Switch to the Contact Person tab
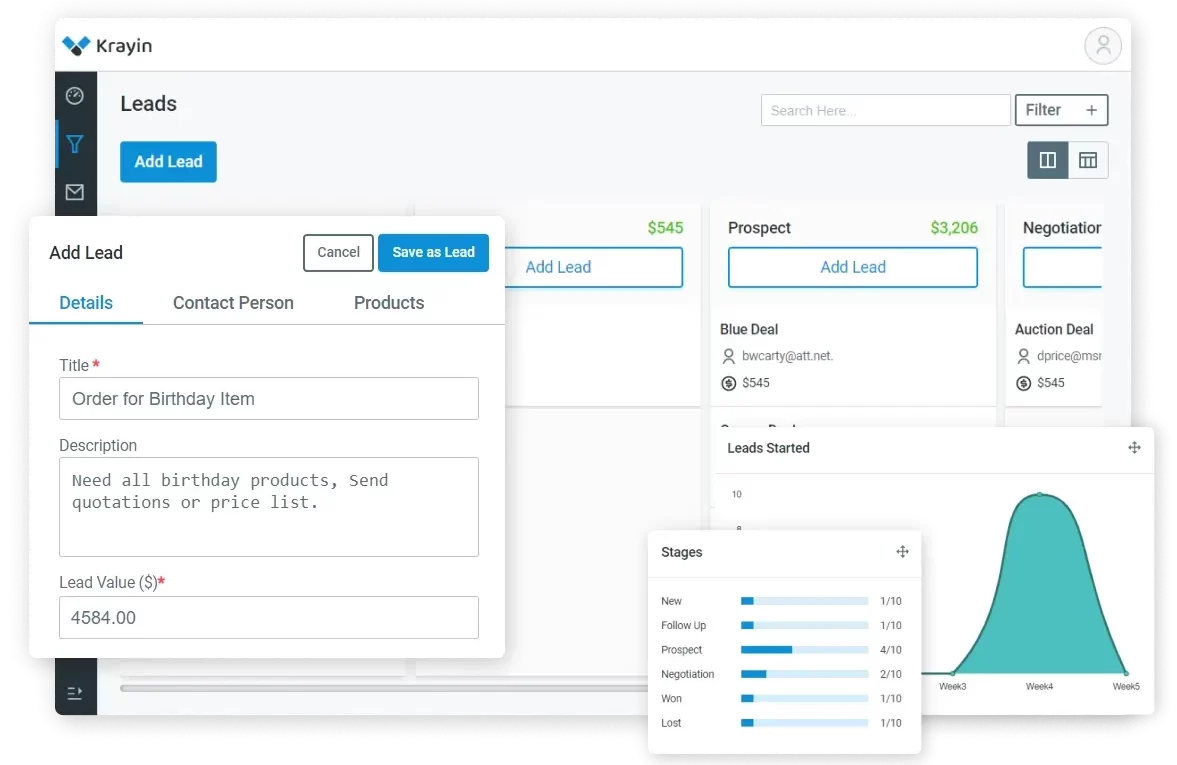The image size is (1177, 765). (233, 303)
